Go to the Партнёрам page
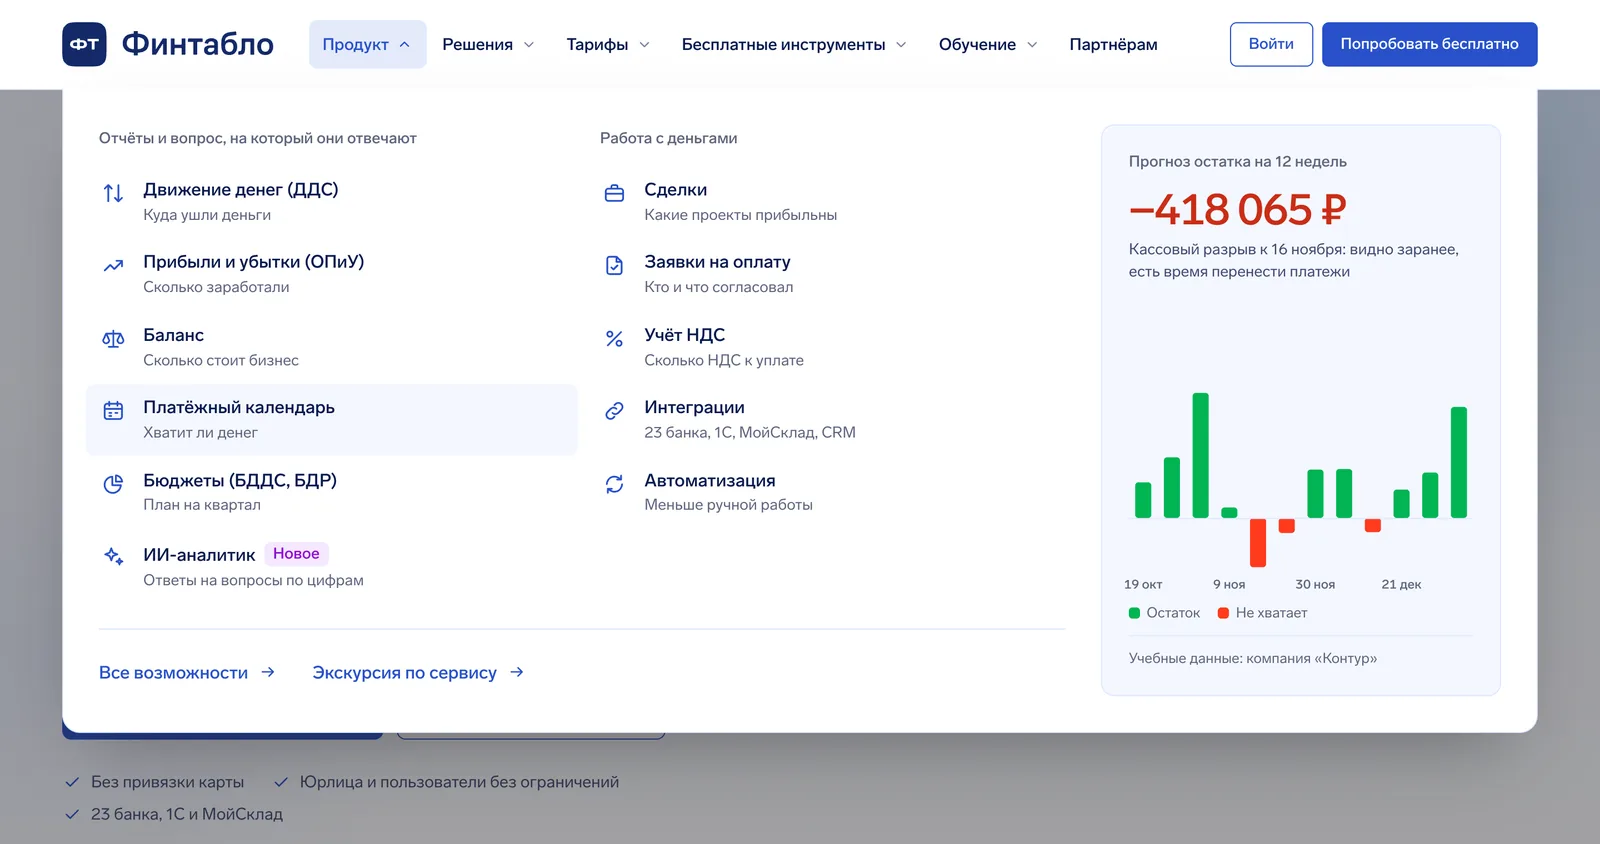 pyautogui.click(x=1113, y=44)
